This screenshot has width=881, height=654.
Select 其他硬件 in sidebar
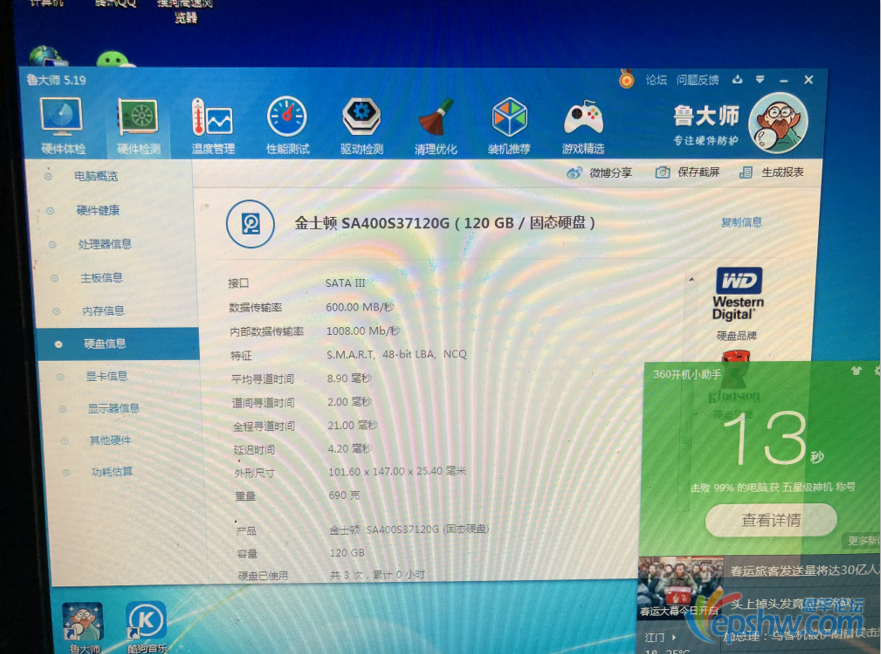point(110,440)
